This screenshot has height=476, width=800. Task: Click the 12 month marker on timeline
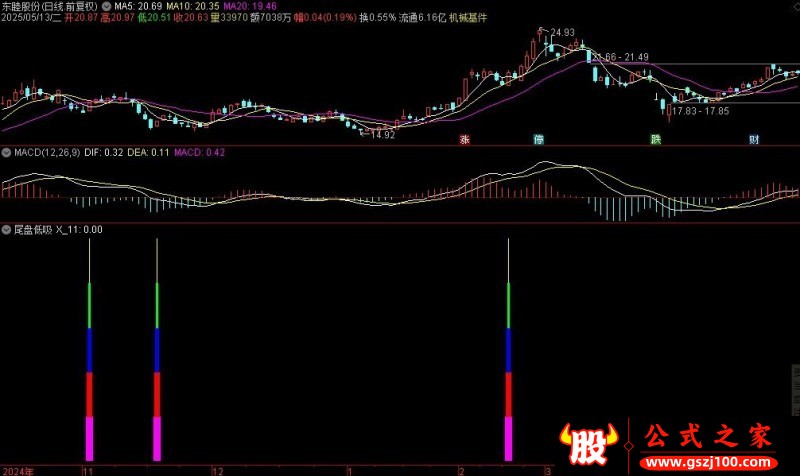pos(217,471)
